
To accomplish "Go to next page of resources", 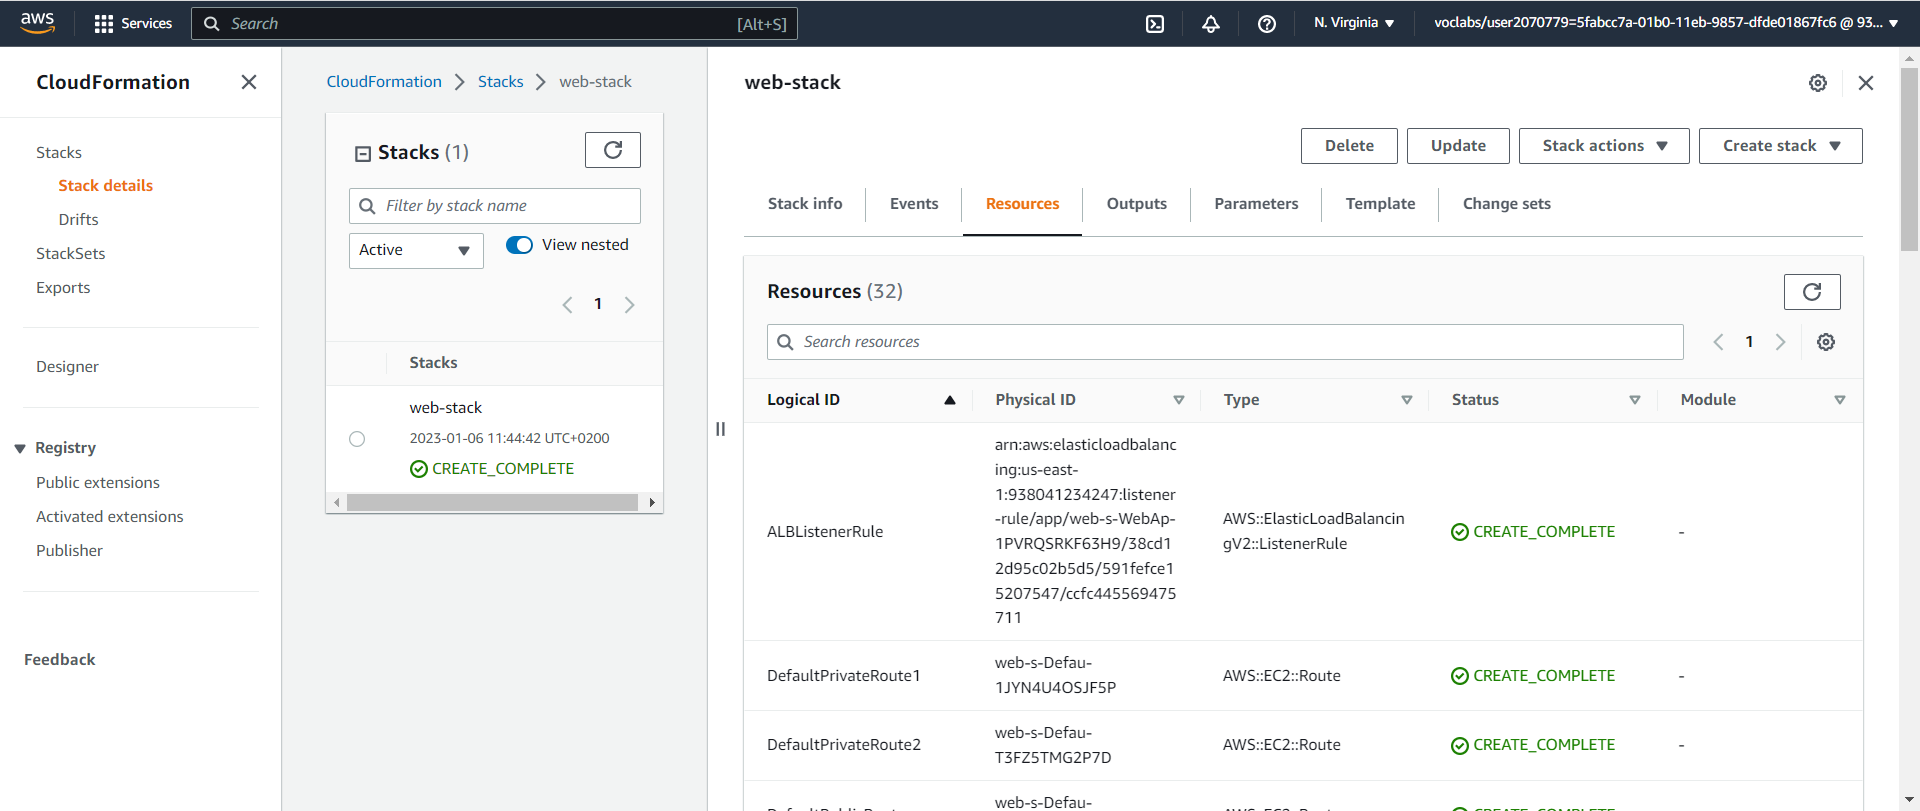I will 1780,342.
